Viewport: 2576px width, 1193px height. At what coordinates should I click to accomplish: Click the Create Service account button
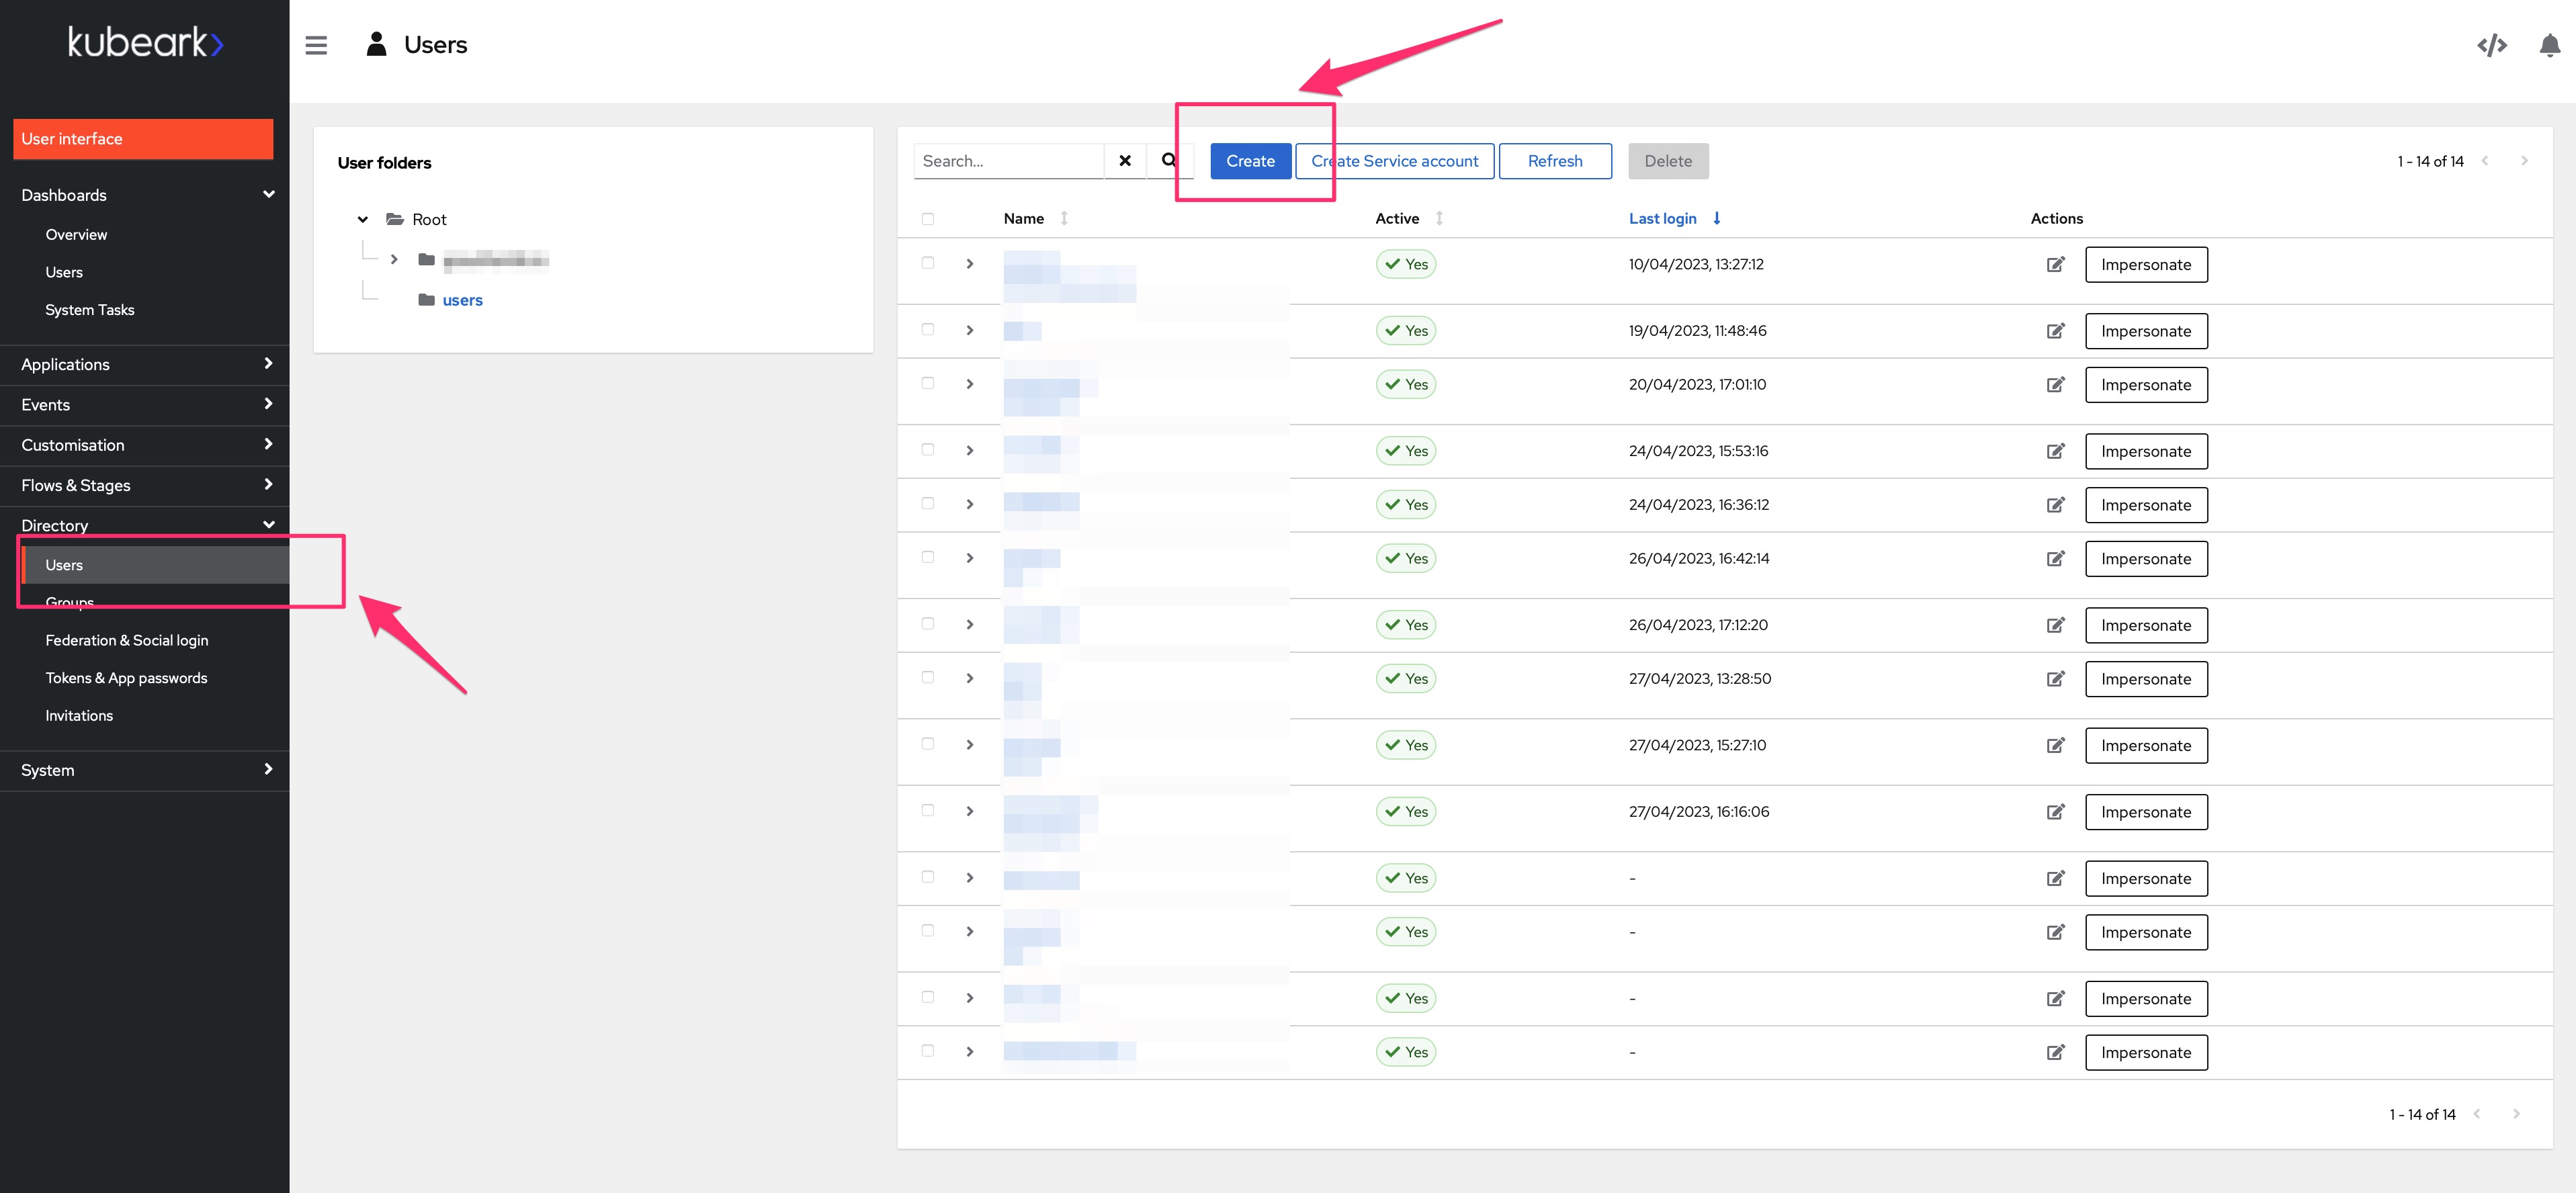[x=1394, y=161]
